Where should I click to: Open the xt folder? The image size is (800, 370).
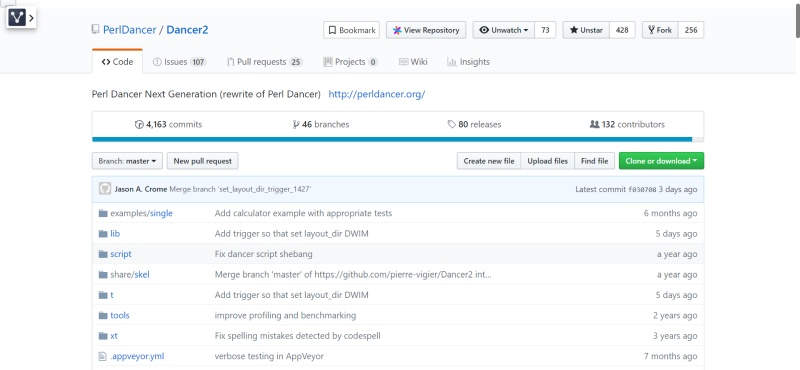pyautogui.click(x=114, y=336)
